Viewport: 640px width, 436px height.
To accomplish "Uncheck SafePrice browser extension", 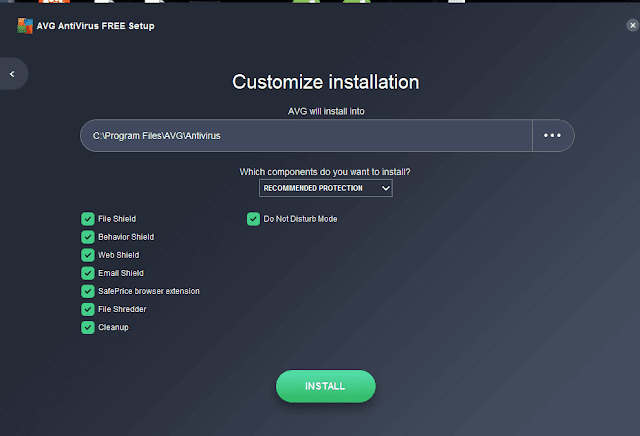I will tap(88, 291).
